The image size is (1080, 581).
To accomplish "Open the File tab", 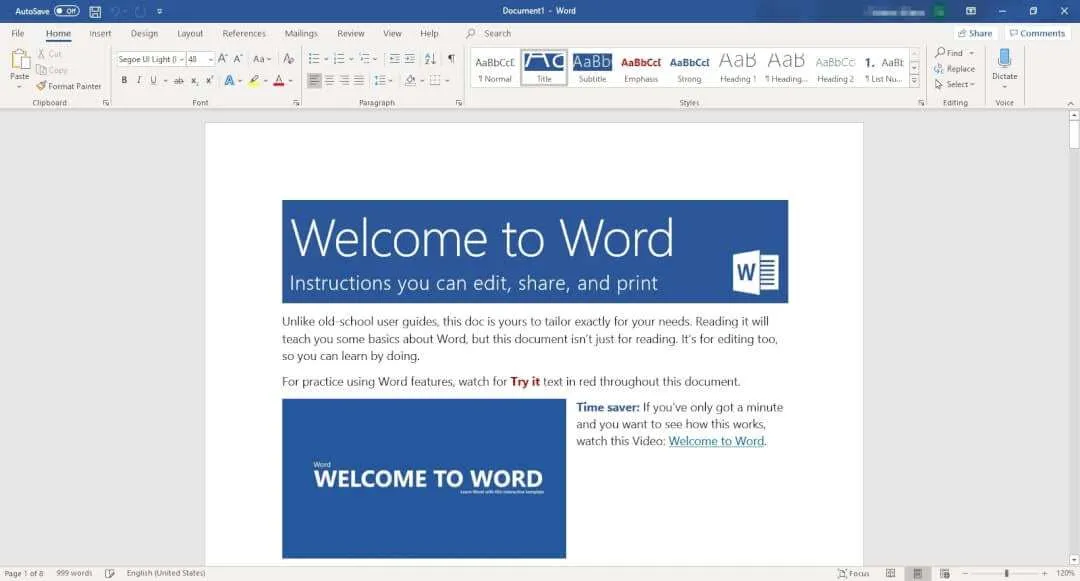I will point(18,33).
